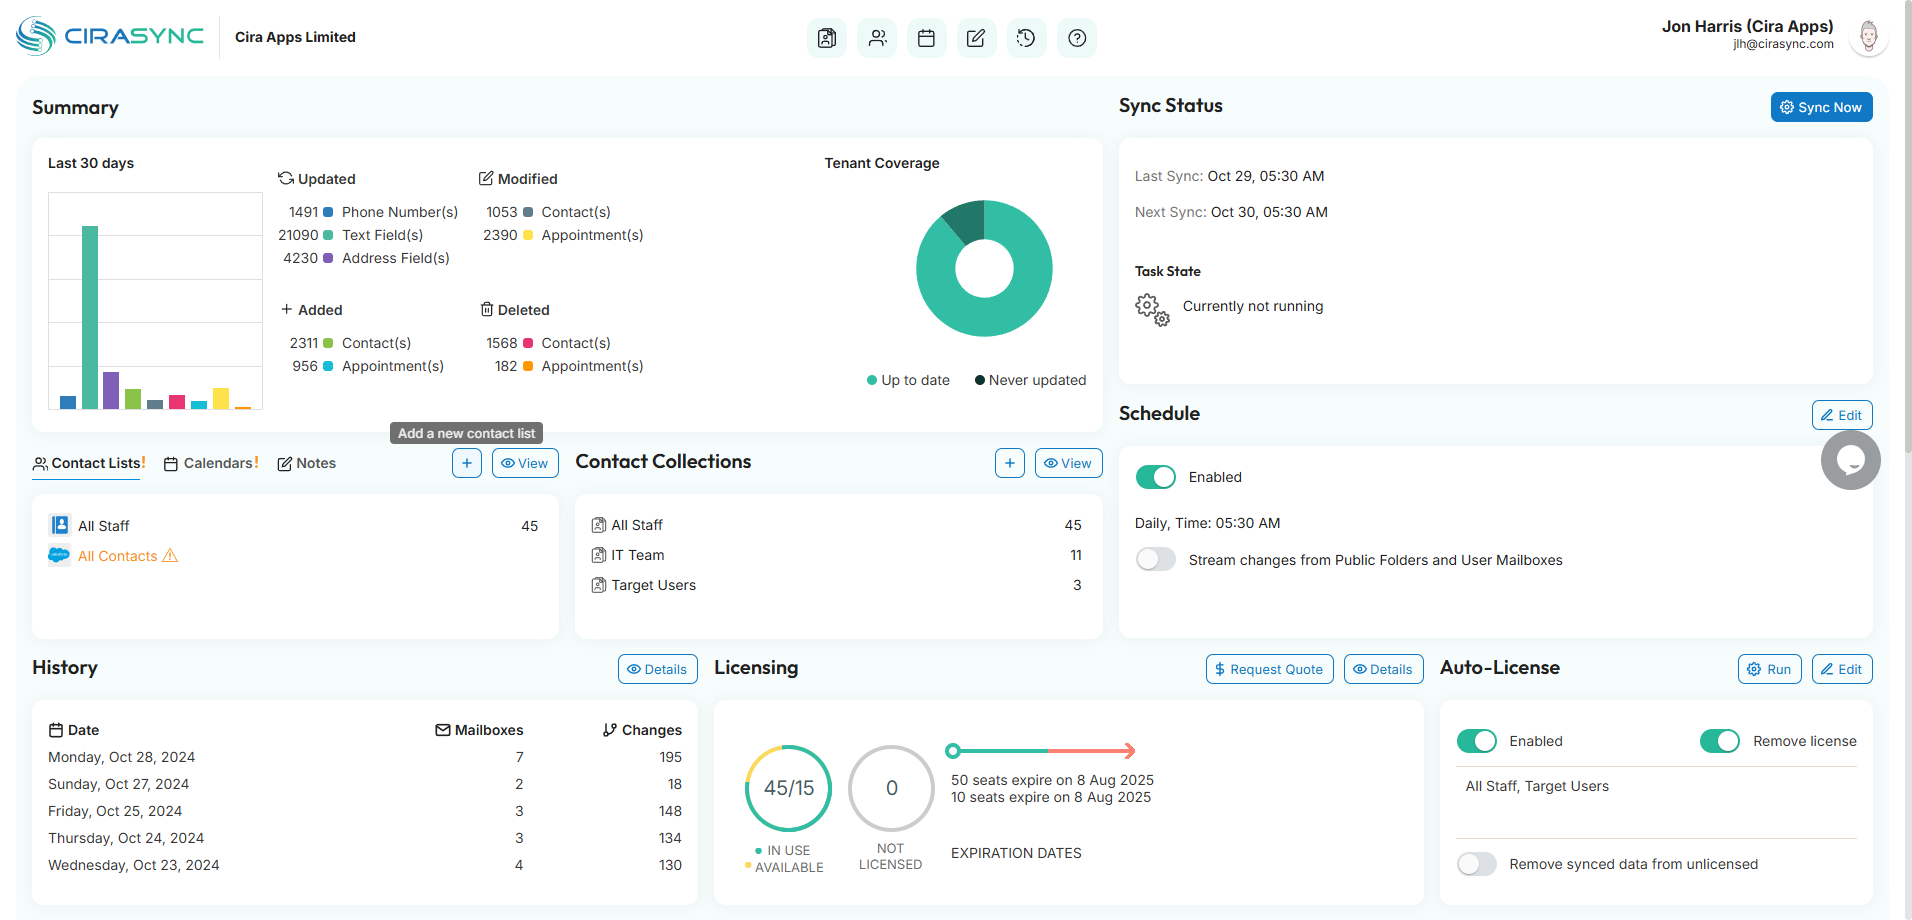Switch to the Calendars tab
Viewport: 1912px width, 920px height.
211,463
